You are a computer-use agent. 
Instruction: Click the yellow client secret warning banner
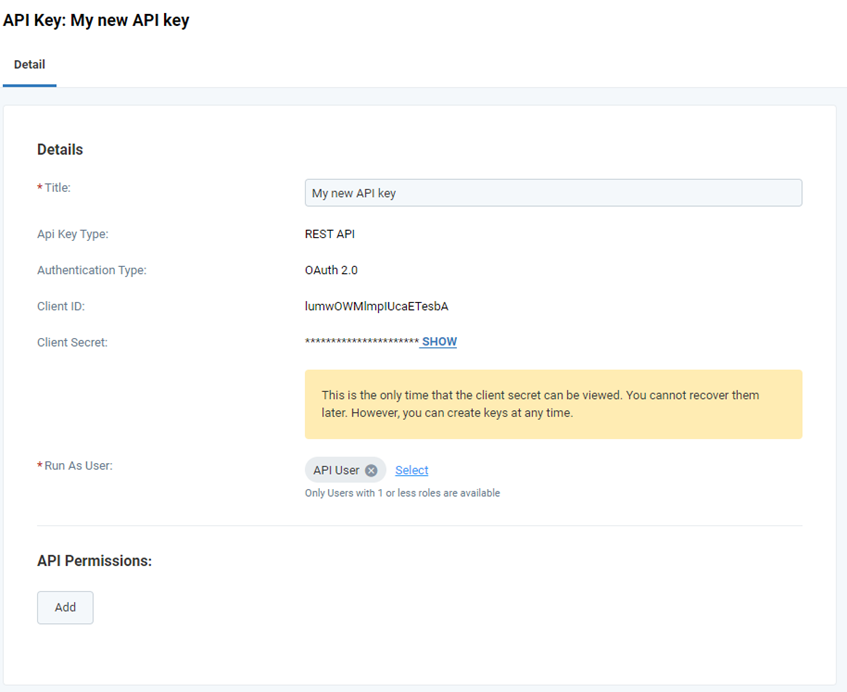552,404
